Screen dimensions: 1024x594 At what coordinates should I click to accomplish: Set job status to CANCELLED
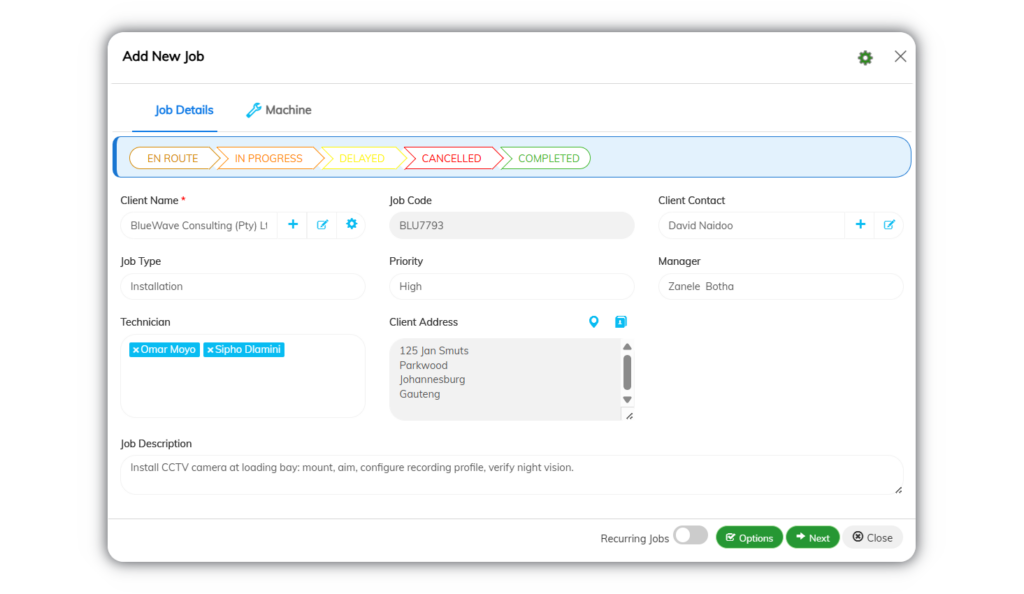click(x=451, y=158)
